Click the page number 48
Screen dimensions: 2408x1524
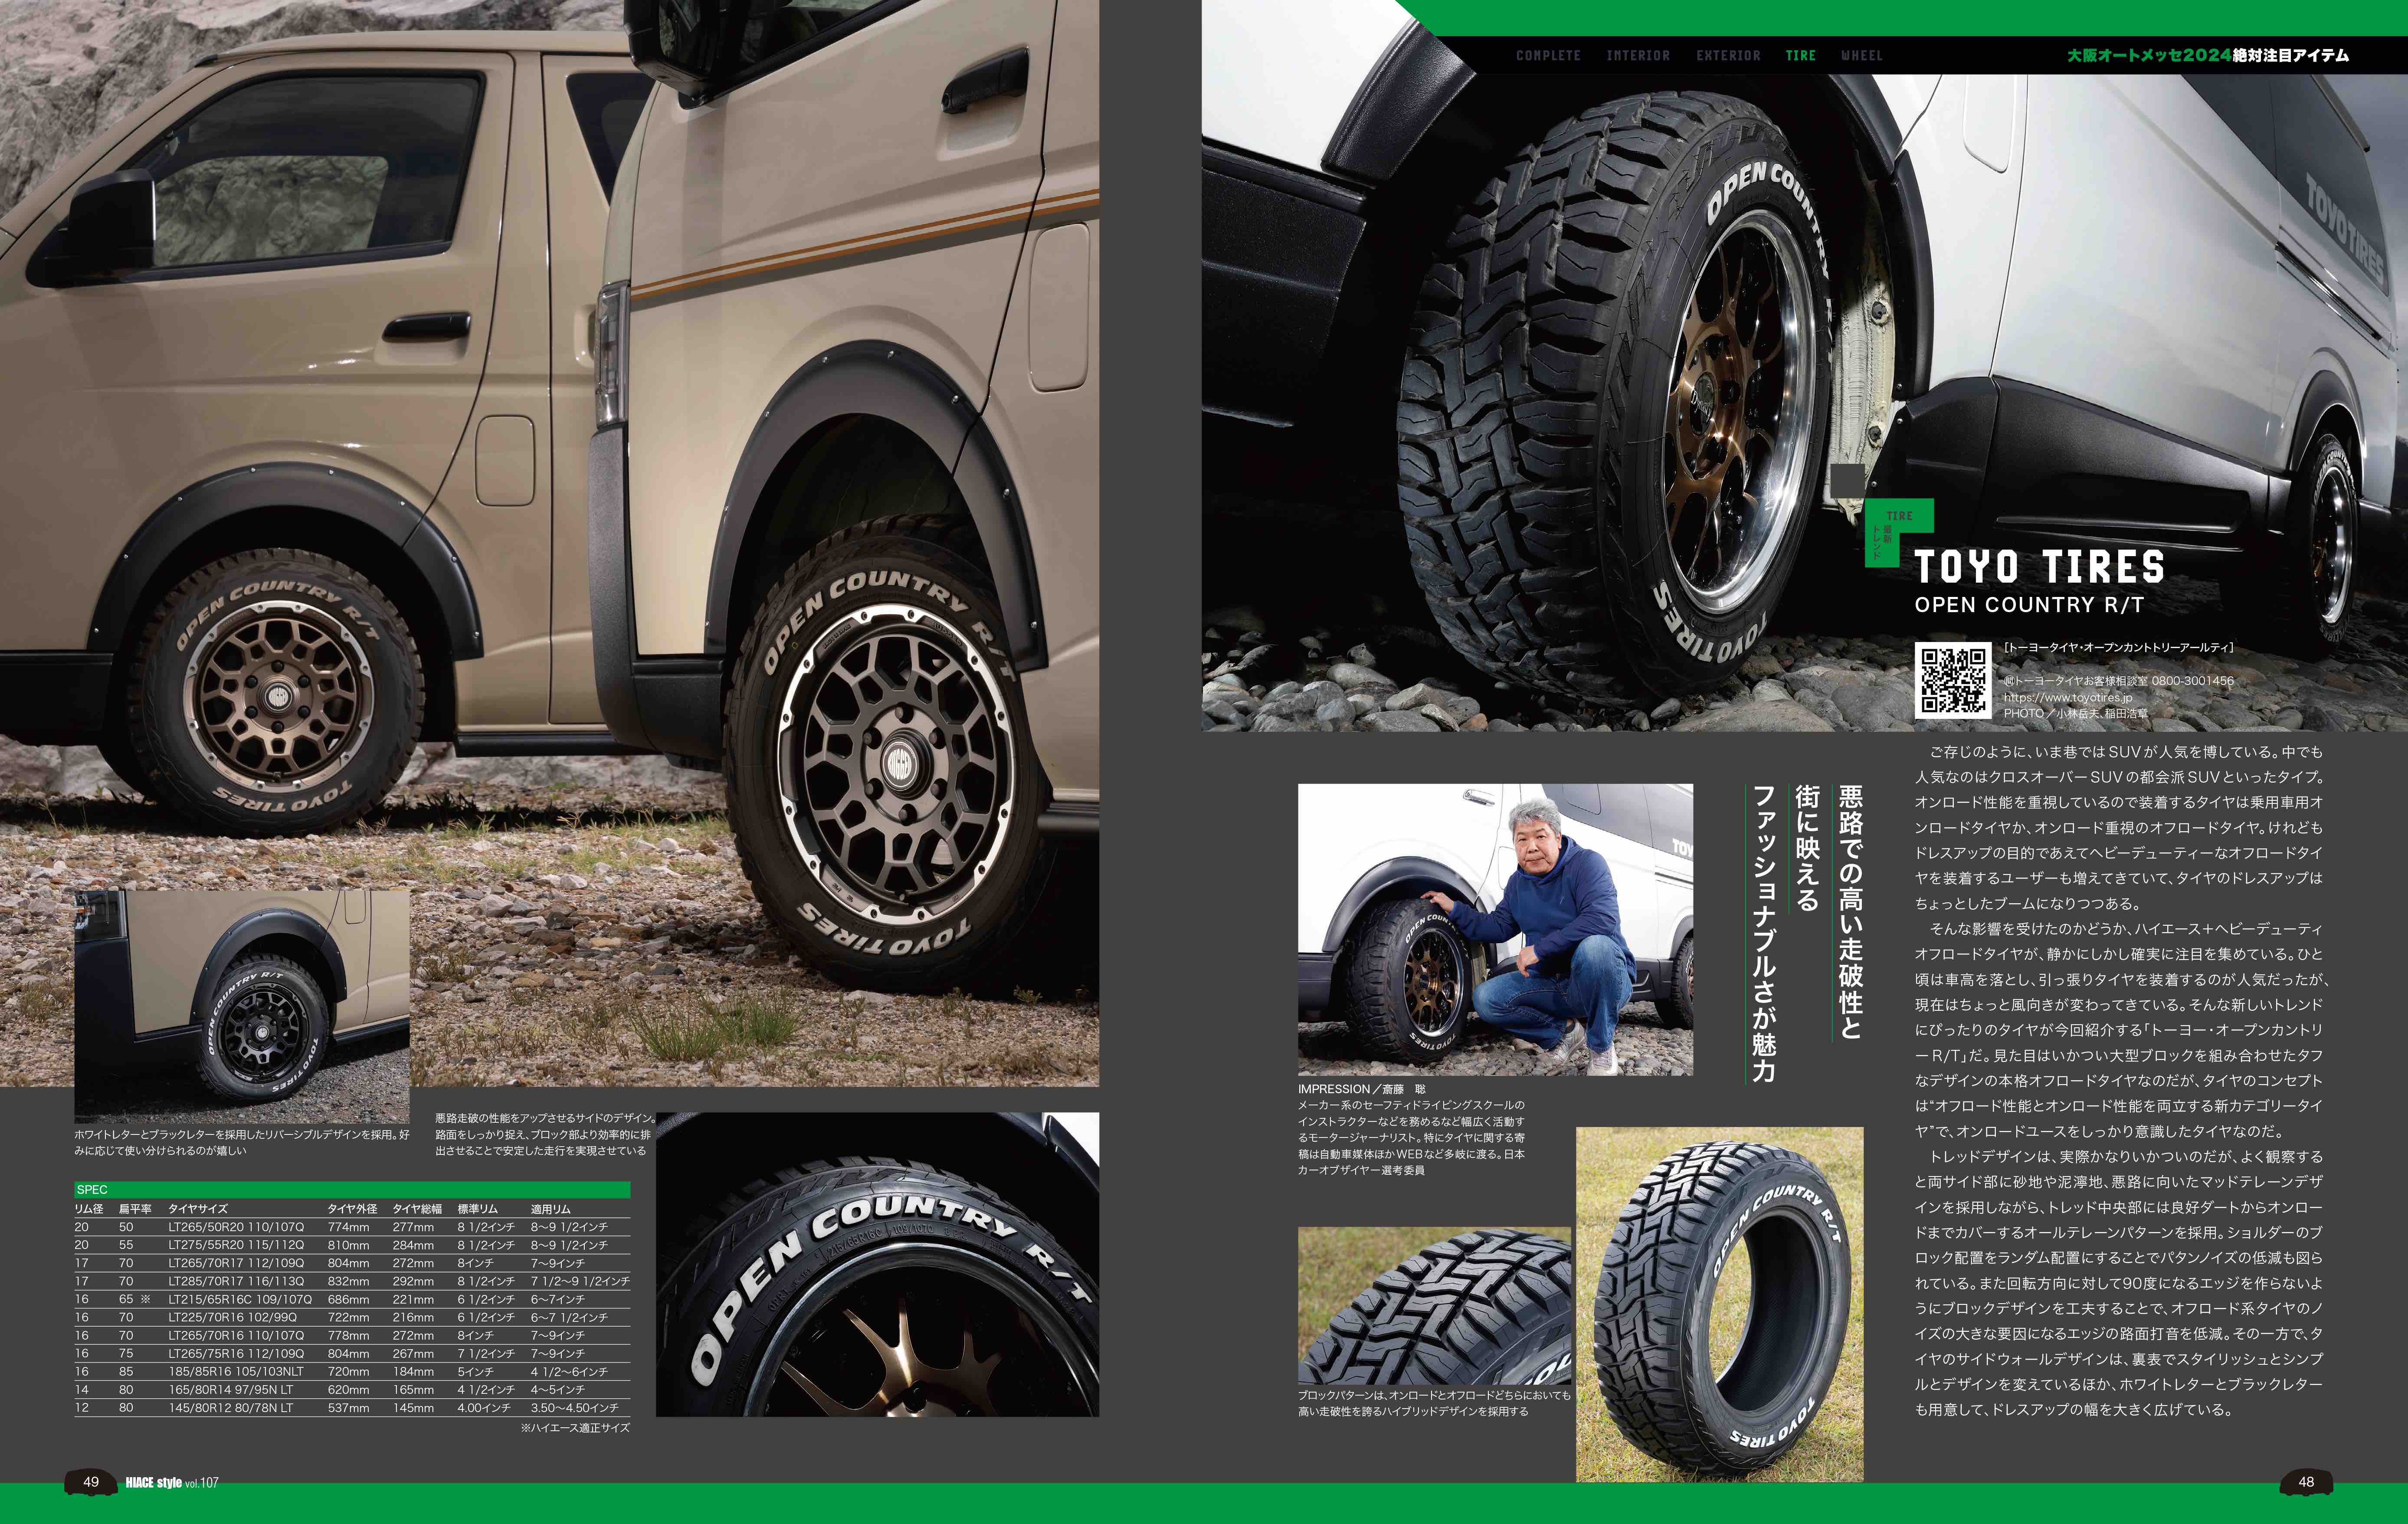(x=2306, y=1482)
